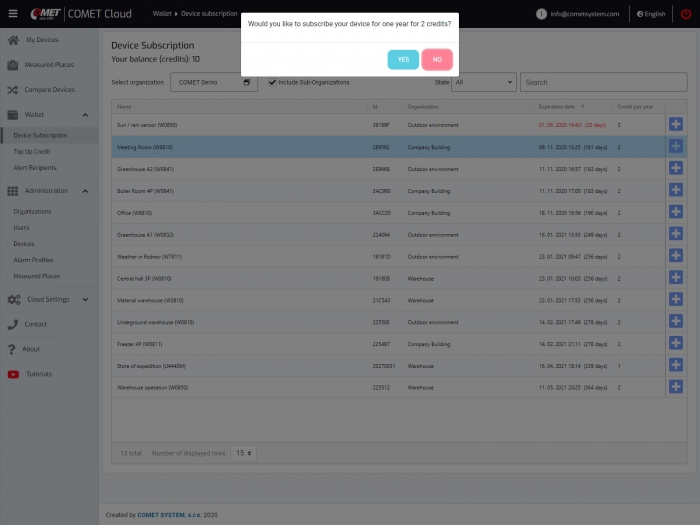Decline subscription with NO button
This screenshot has width=700, height=525.
coord(437,60)
